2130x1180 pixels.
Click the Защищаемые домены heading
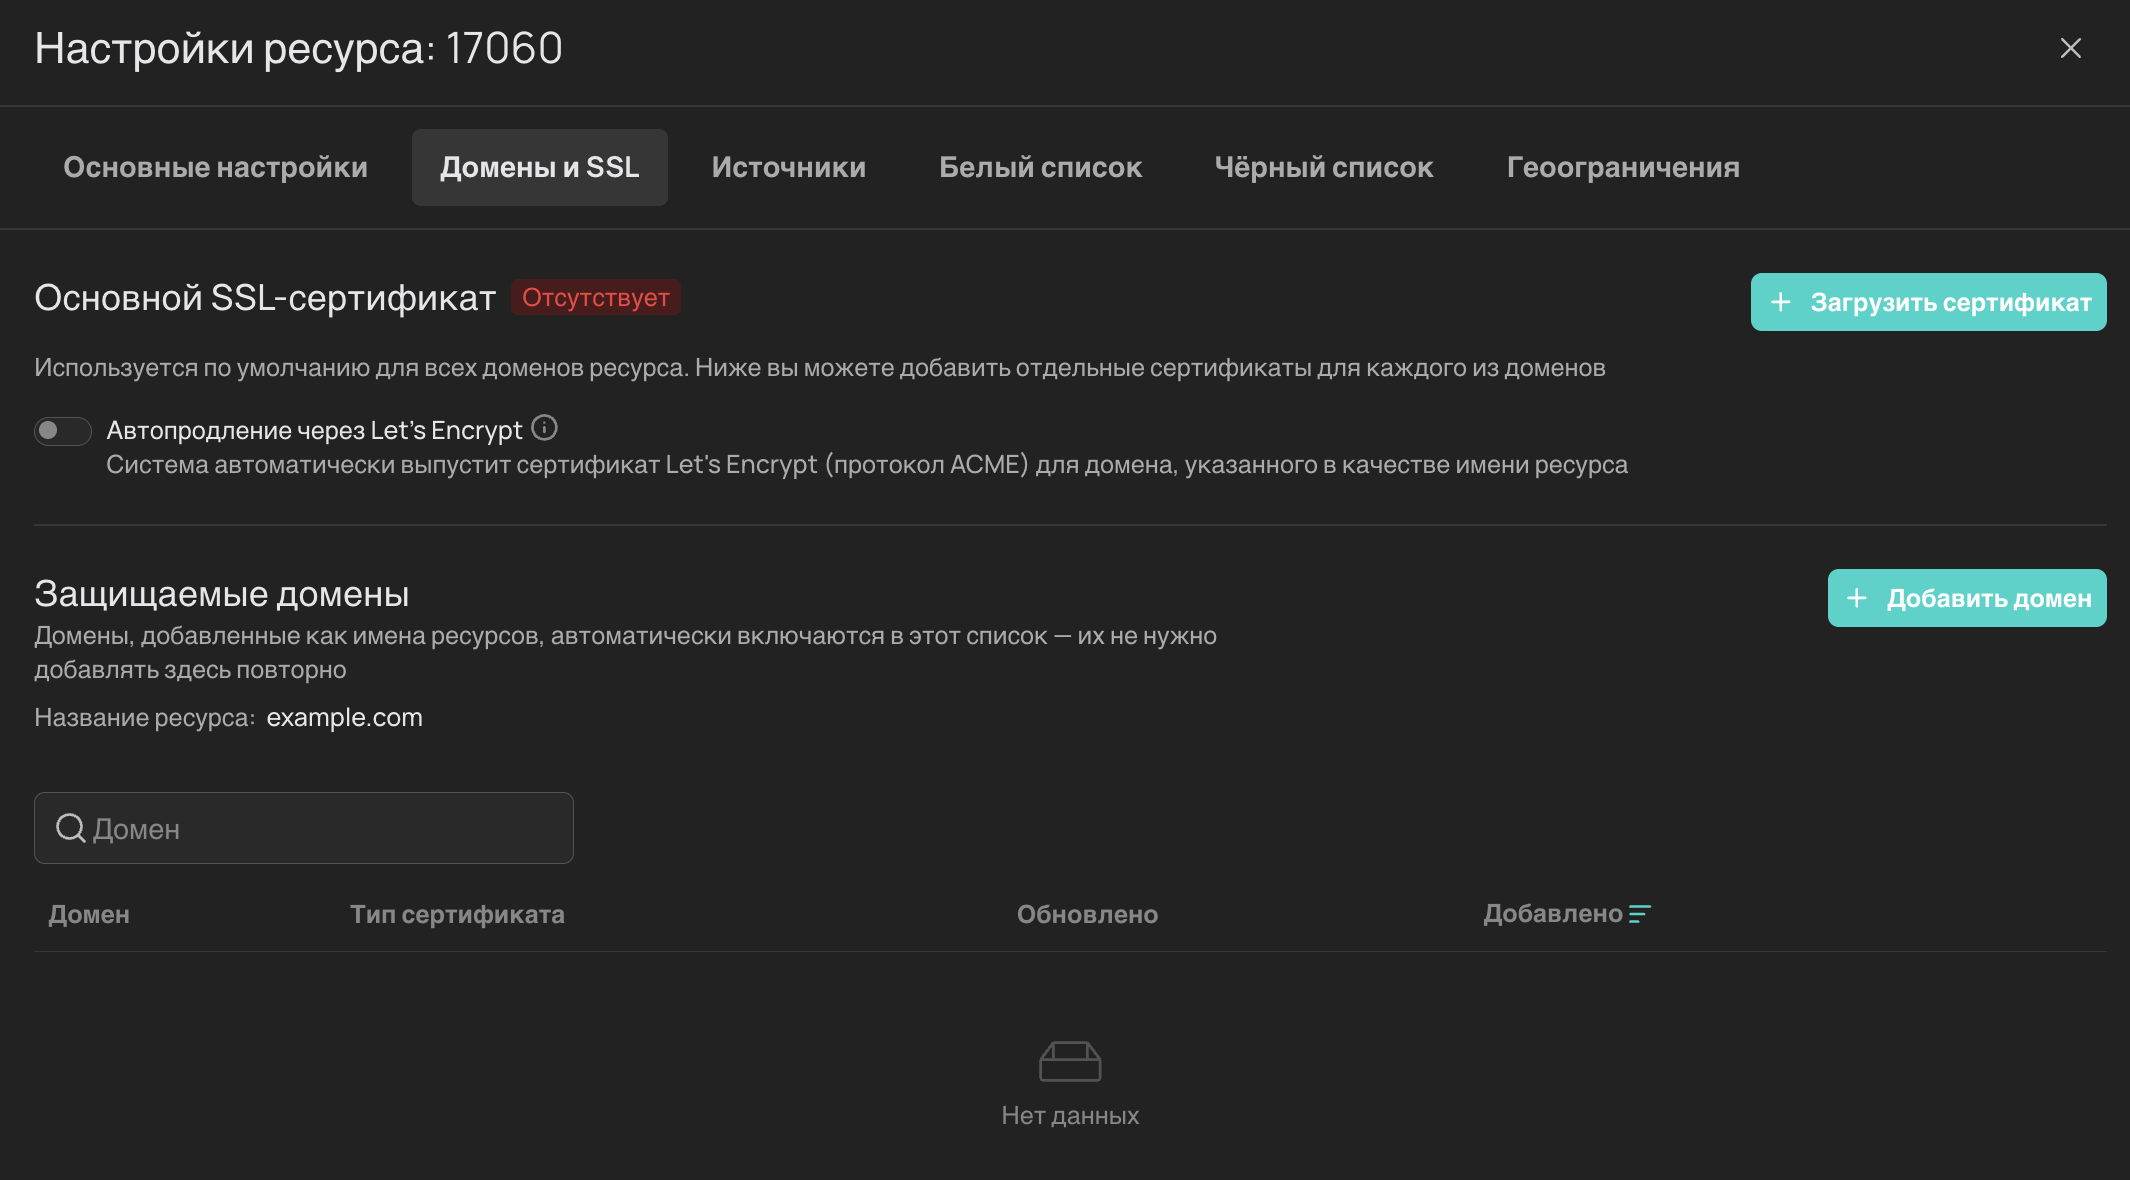coord(222,594)
